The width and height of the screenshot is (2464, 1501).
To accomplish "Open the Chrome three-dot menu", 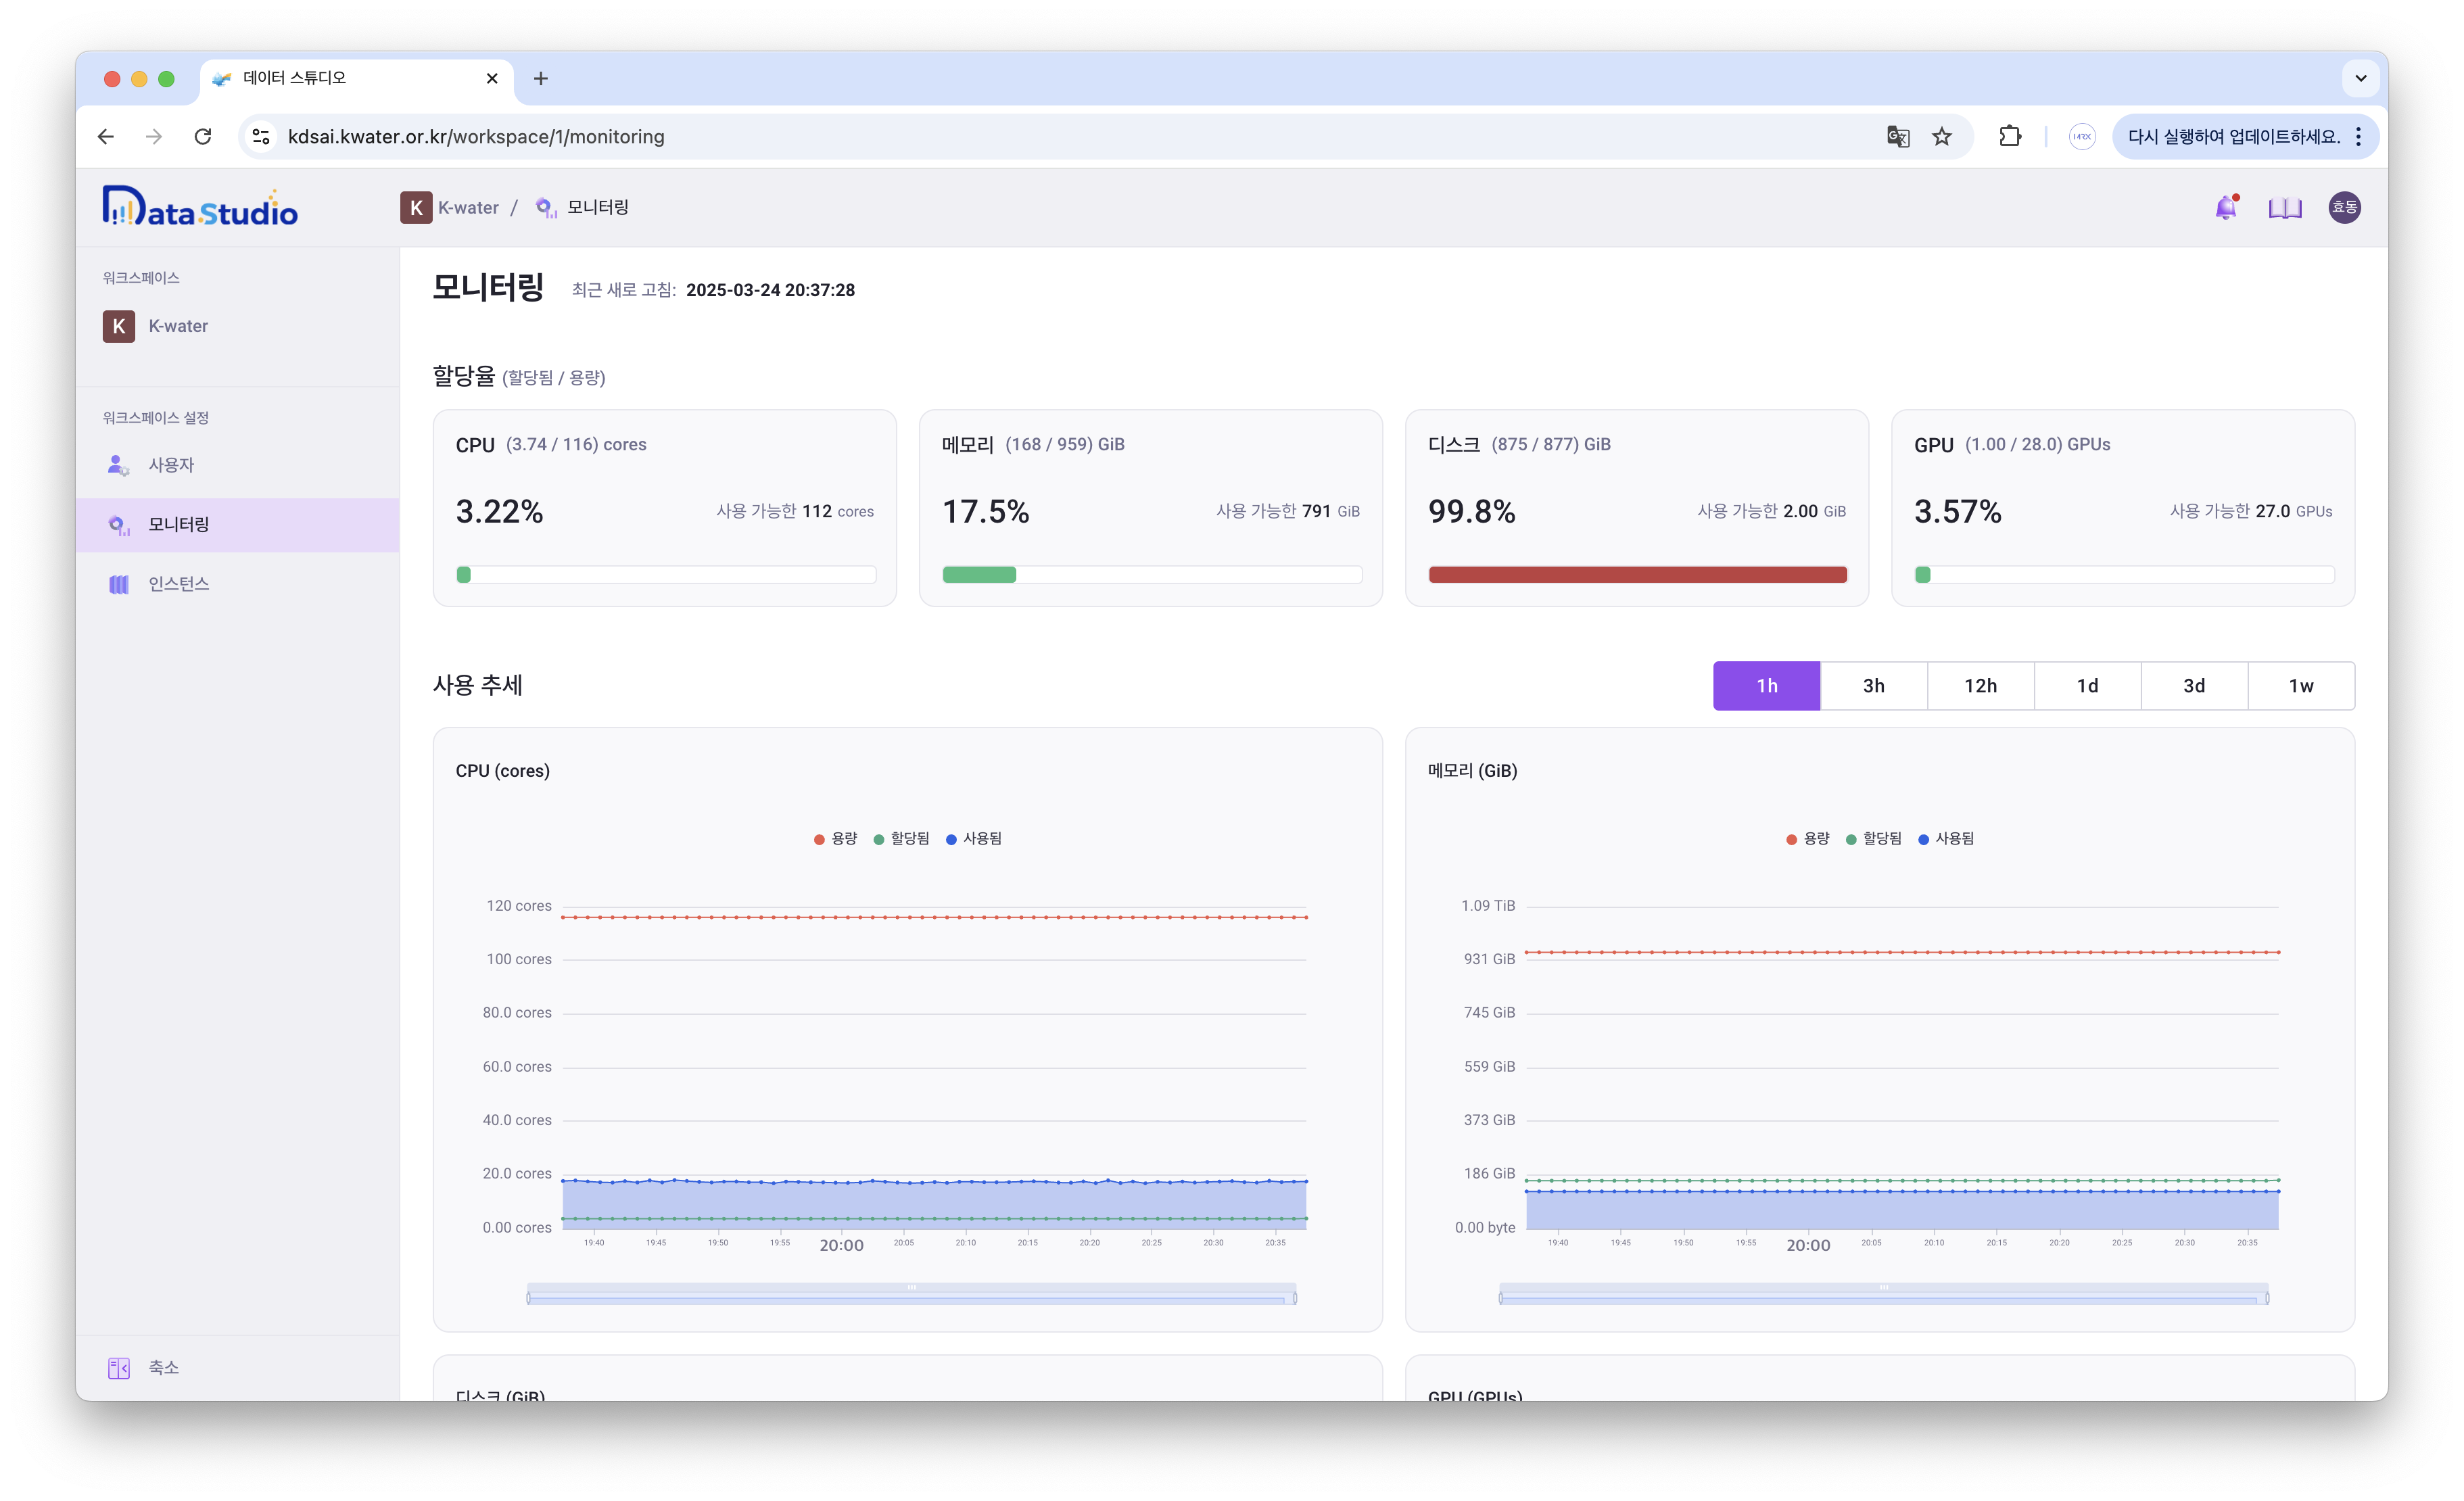I will tap(2359, 136).
